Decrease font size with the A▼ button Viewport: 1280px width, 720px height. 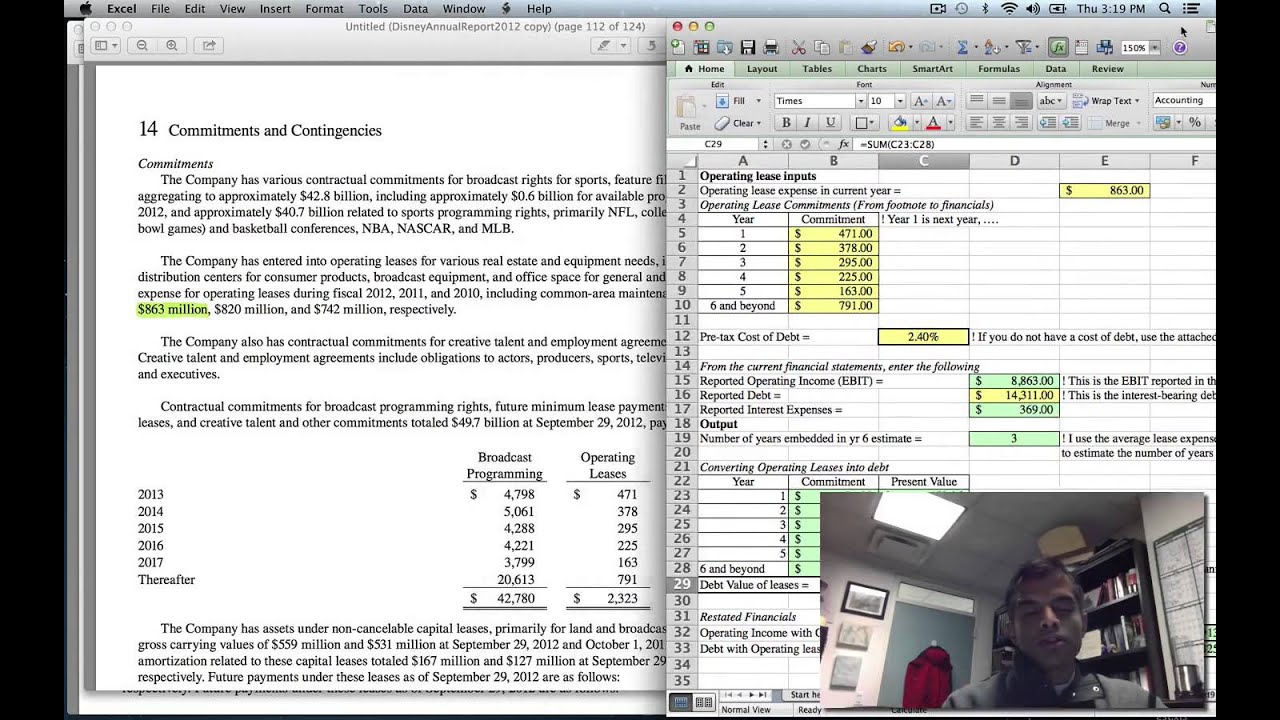point(943,101)
